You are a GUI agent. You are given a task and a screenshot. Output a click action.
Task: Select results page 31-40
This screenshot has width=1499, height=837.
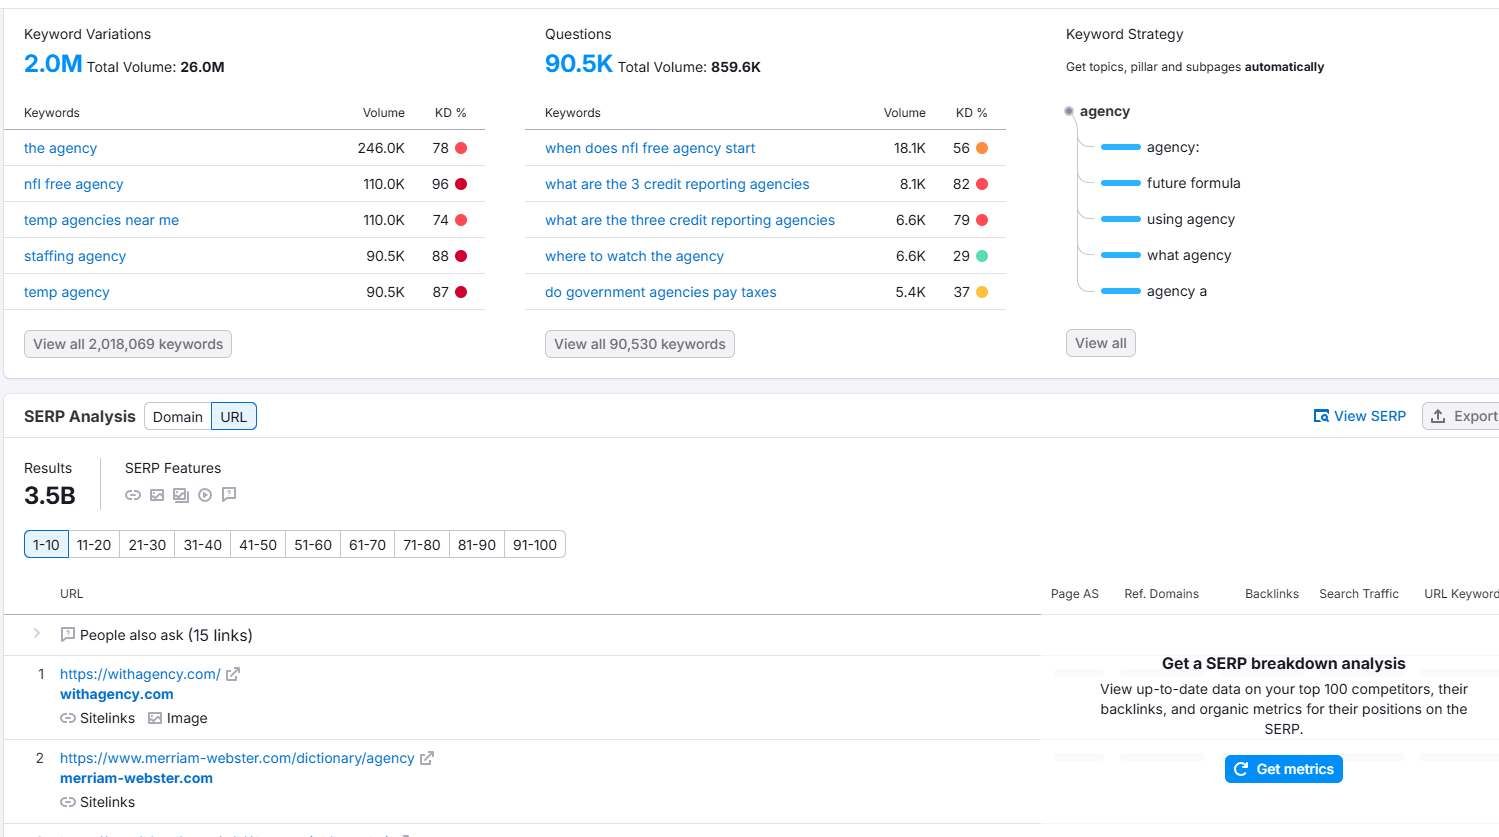click(x=203, y=544)
